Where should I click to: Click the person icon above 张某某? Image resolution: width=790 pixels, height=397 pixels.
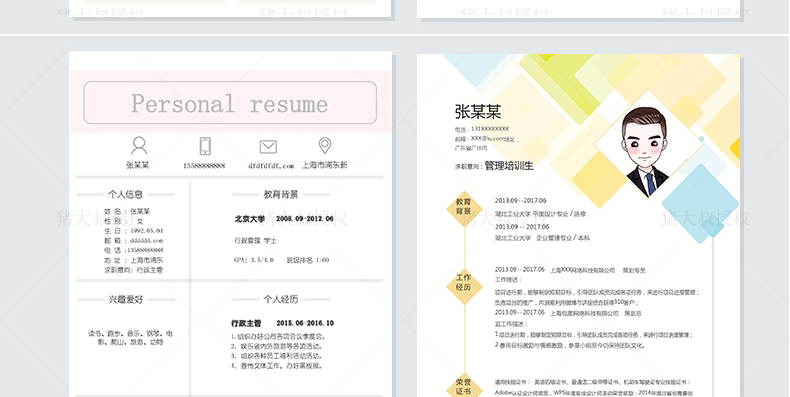[139, 146]
